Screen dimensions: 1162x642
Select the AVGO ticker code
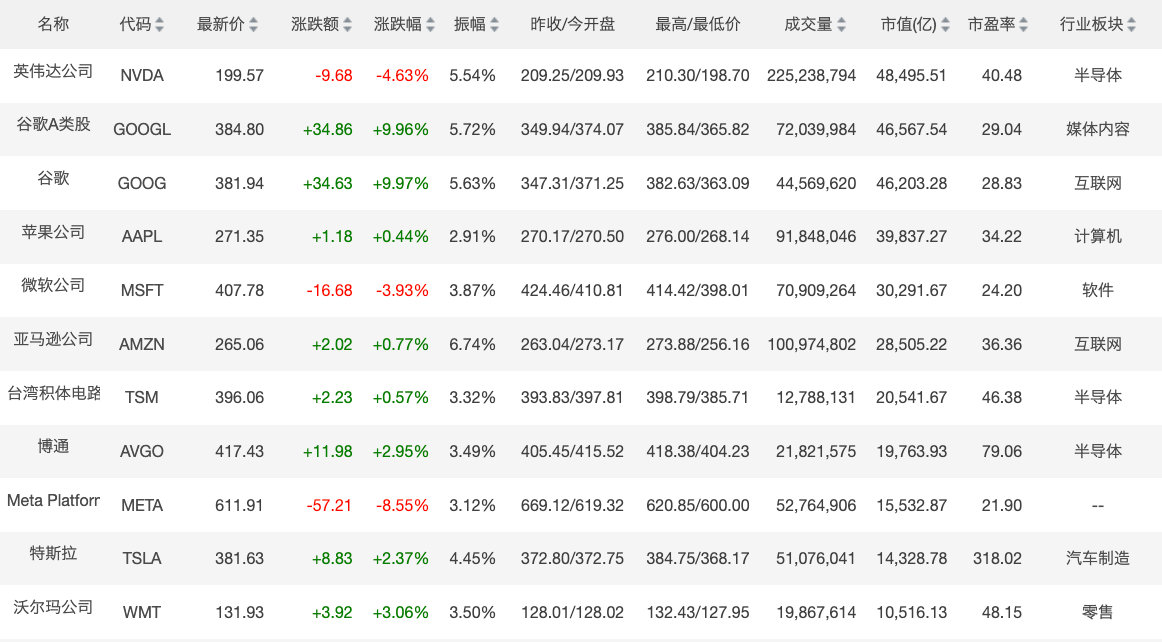click(142, 451)
